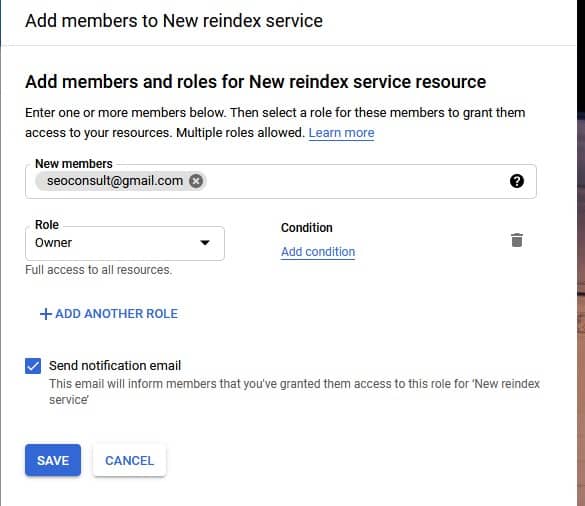
Task: Click the Condition column heading
Action: click(307, 228)
